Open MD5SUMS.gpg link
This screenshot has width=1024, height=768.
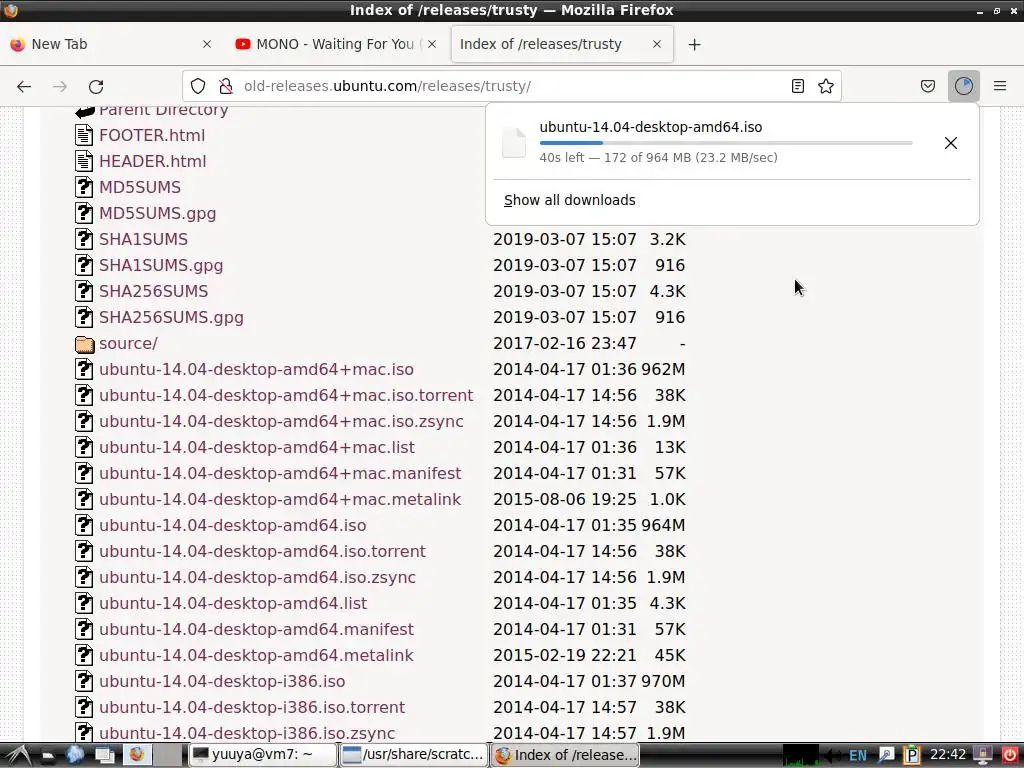[x=157, y=214]
